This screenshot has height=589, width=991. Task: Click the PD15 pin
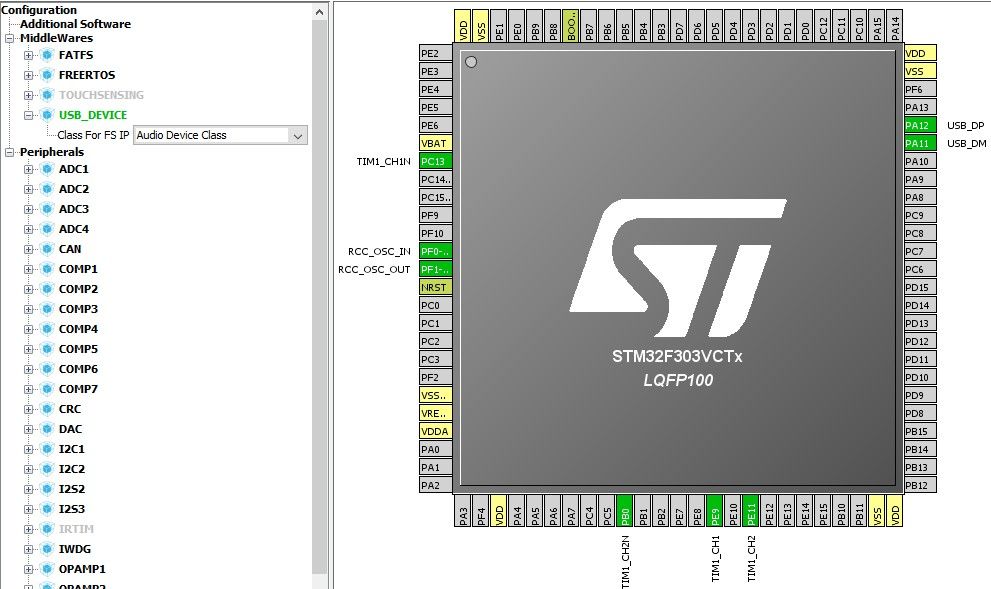(x=920, y=287)
